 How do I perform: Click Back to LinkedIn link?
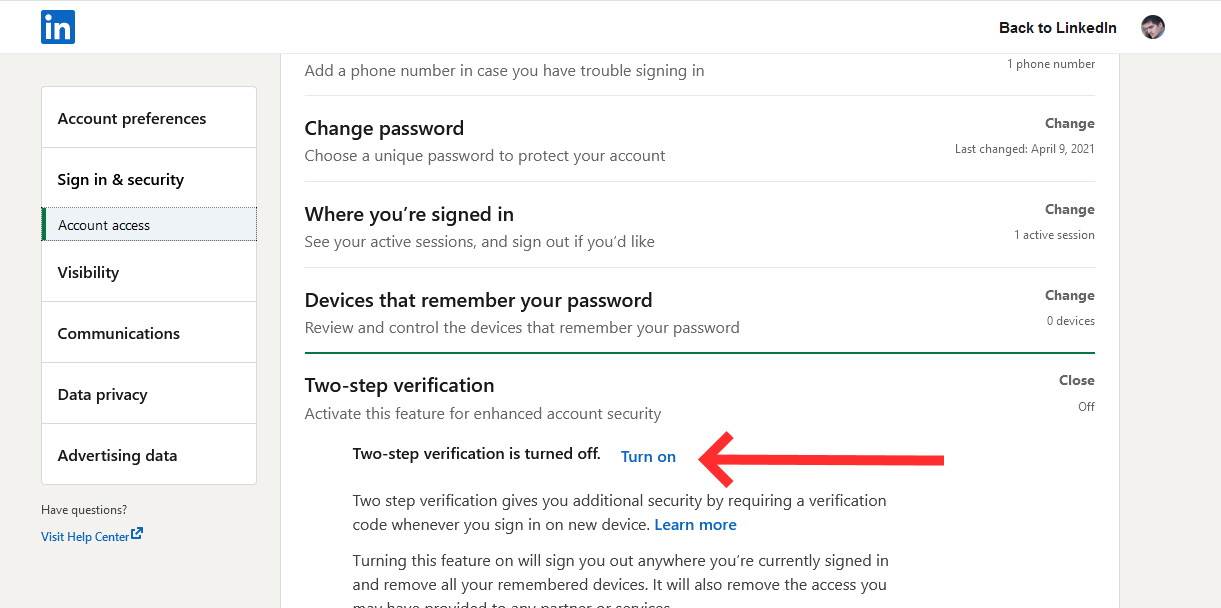[1057, 27]
